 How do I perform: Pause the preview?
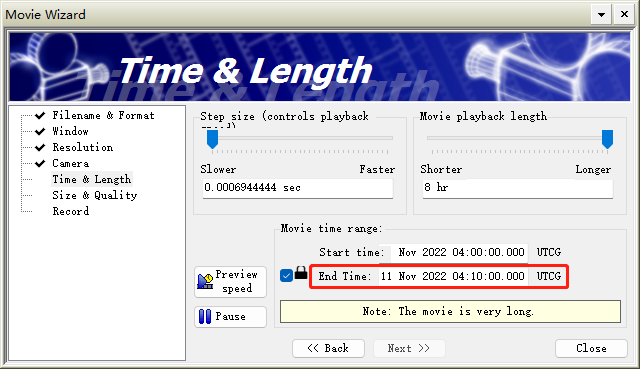pos(231,317)
